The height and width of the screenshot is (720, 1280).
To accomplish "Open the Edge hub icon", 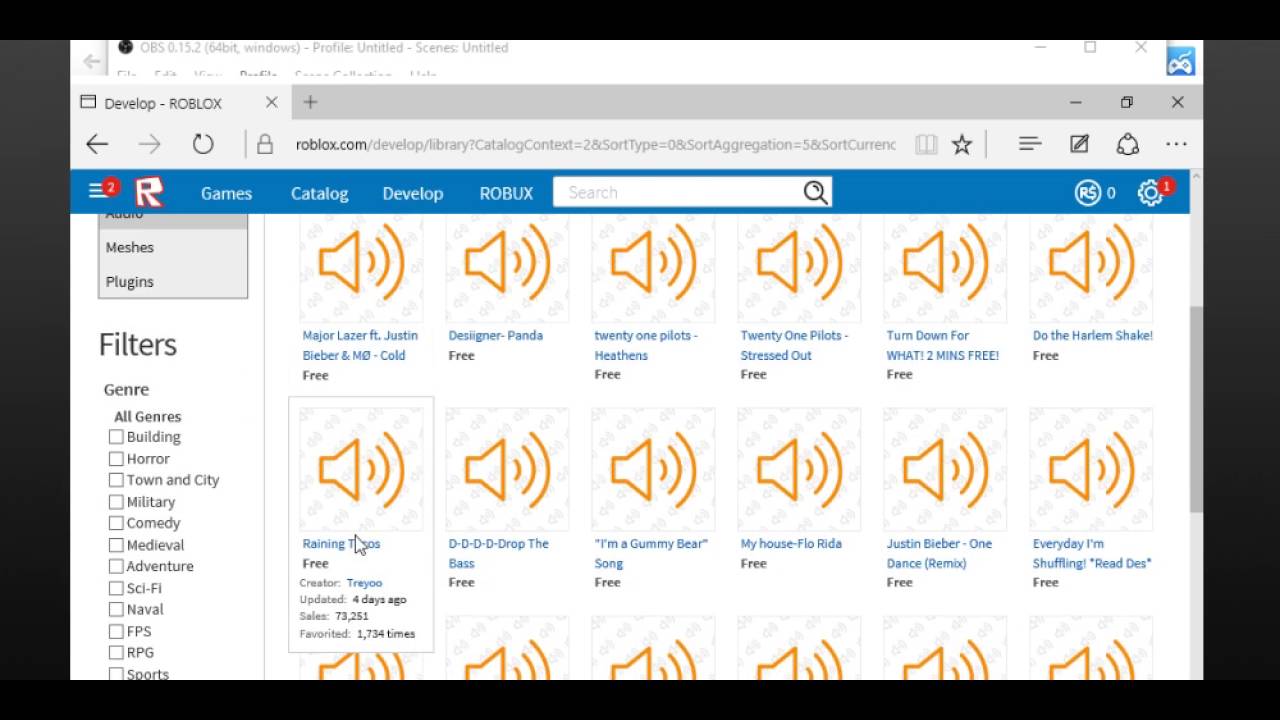I will (1030, 144).
